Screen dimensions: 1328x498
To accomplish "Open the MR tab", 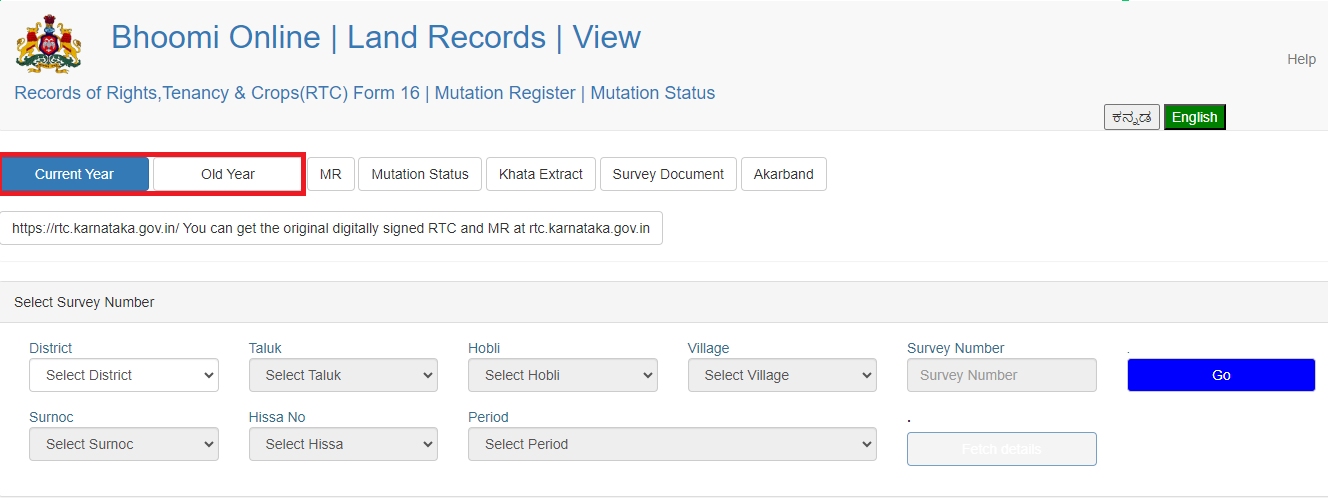I will pos(330,174).
